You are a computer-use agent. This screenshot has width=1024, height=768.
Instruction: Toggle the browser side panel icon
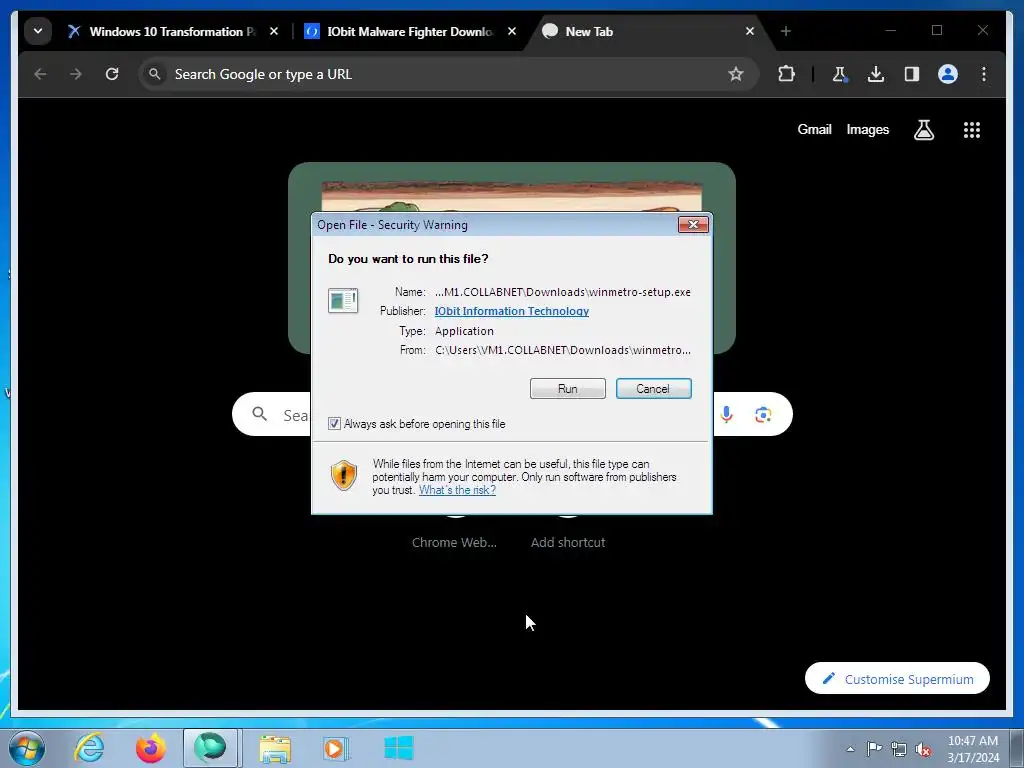912,74
